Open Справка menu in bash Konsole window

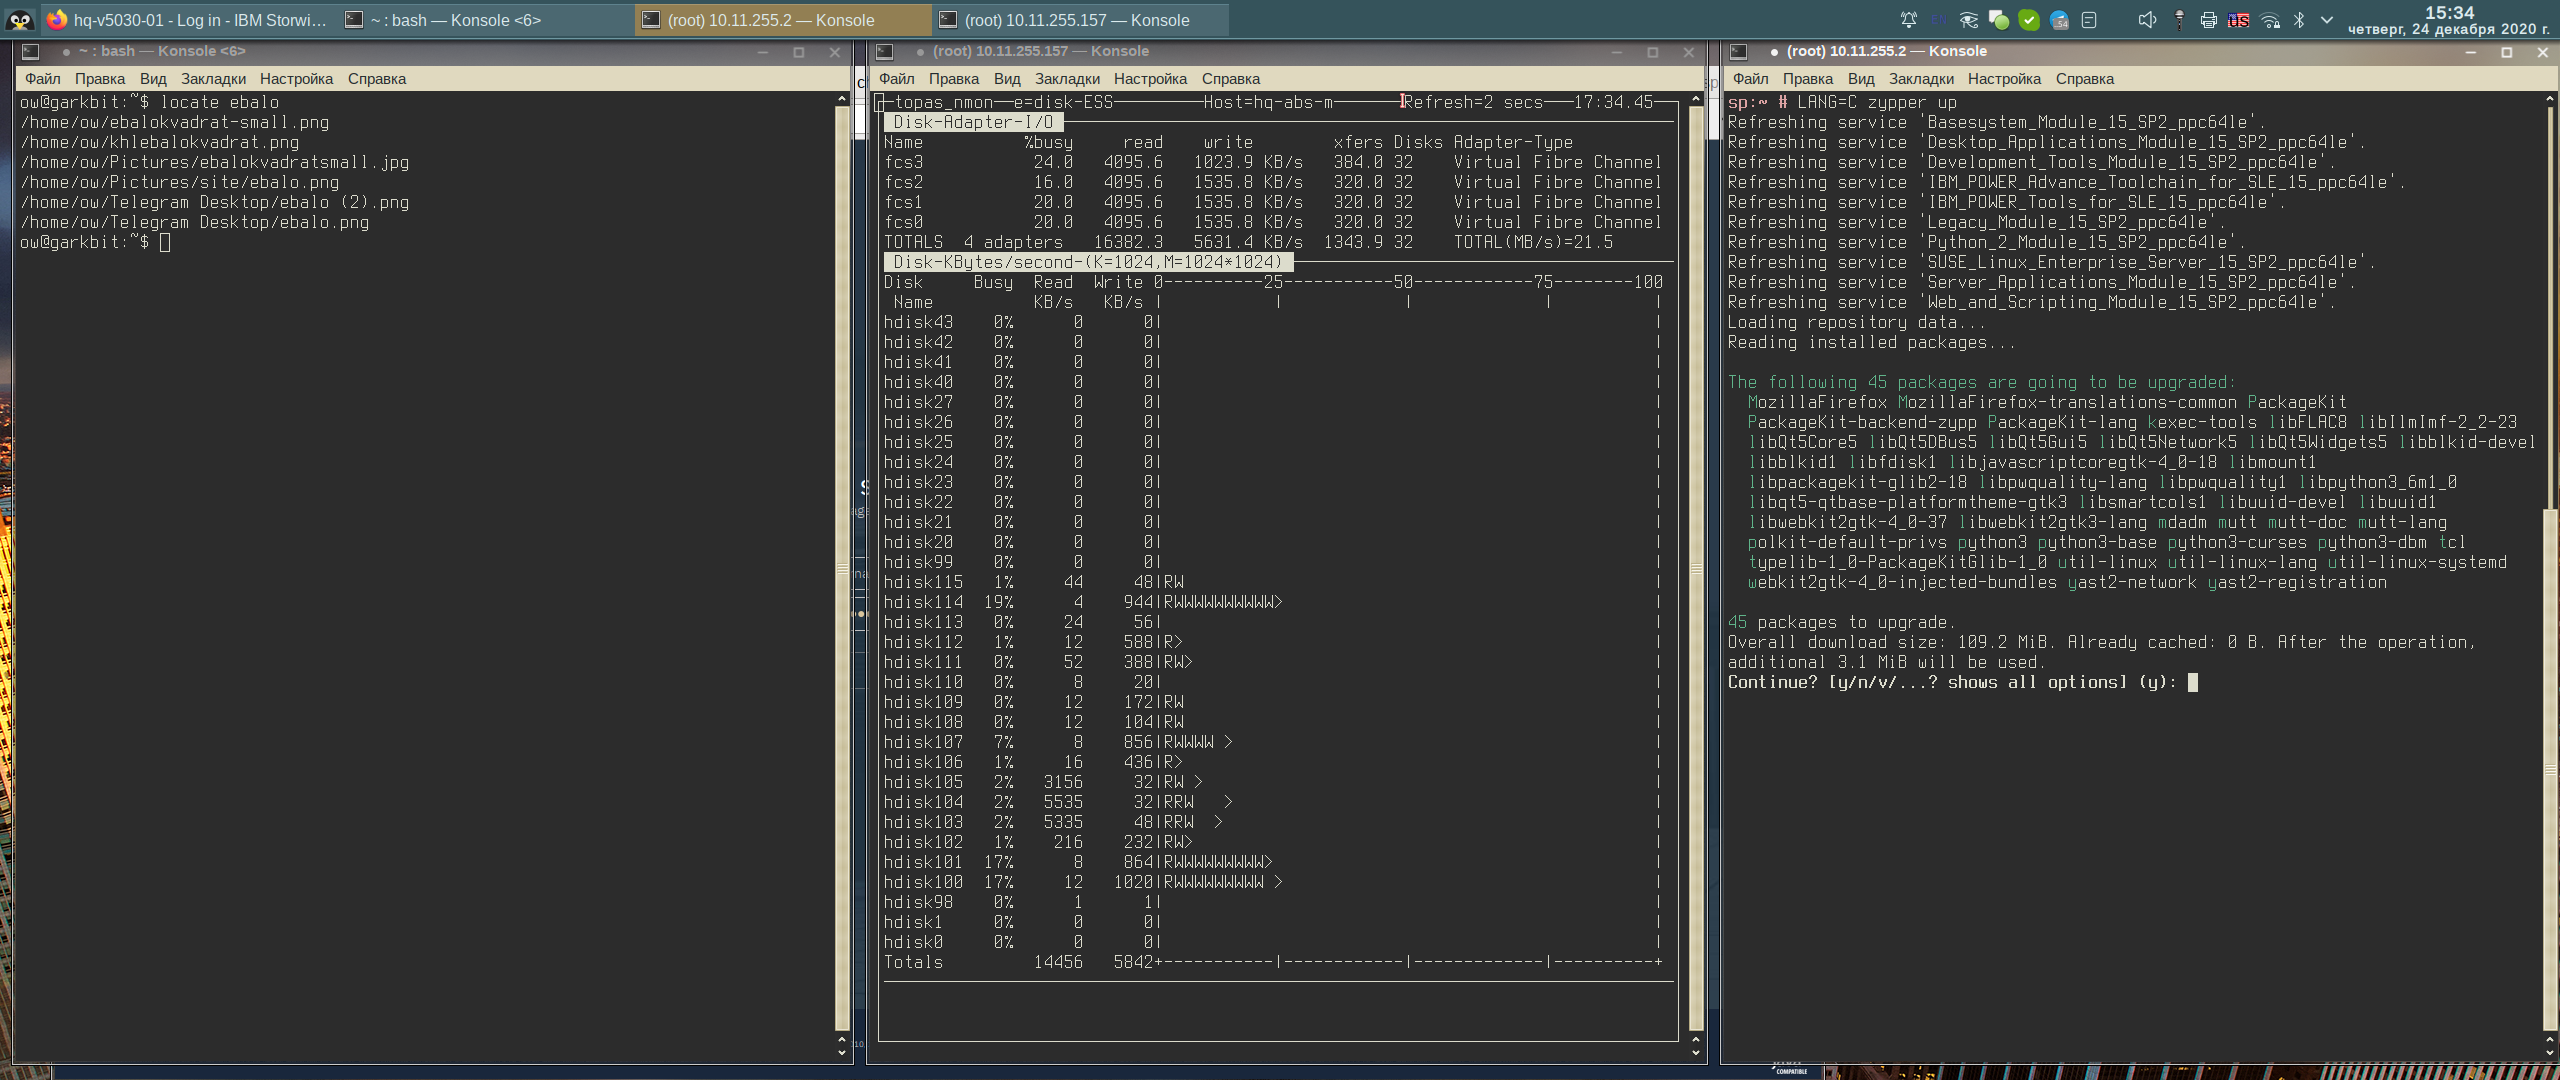click(x=377, y=79)
